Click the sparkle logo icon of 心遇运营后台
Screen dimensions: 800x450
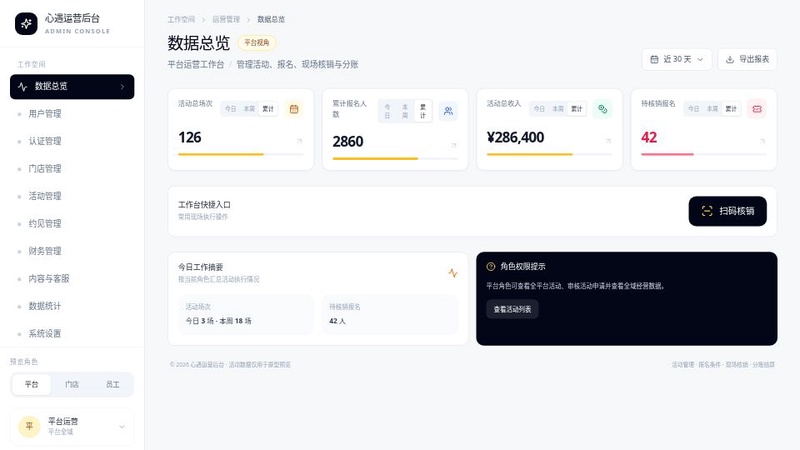(26, 23)
